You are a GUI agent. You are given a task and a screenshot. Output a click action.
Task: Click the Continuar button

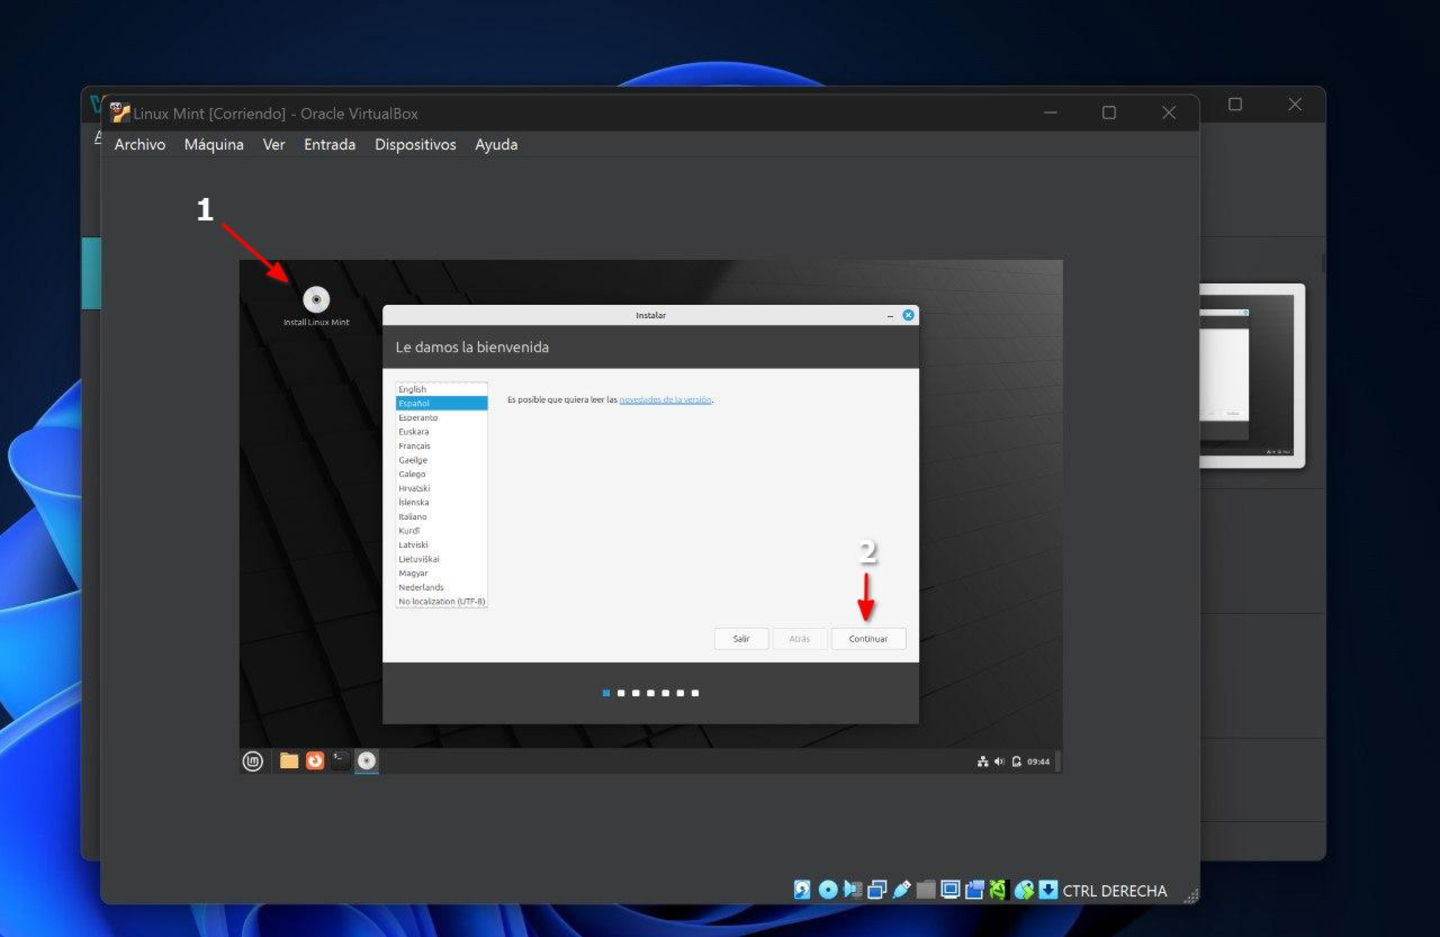868,639
